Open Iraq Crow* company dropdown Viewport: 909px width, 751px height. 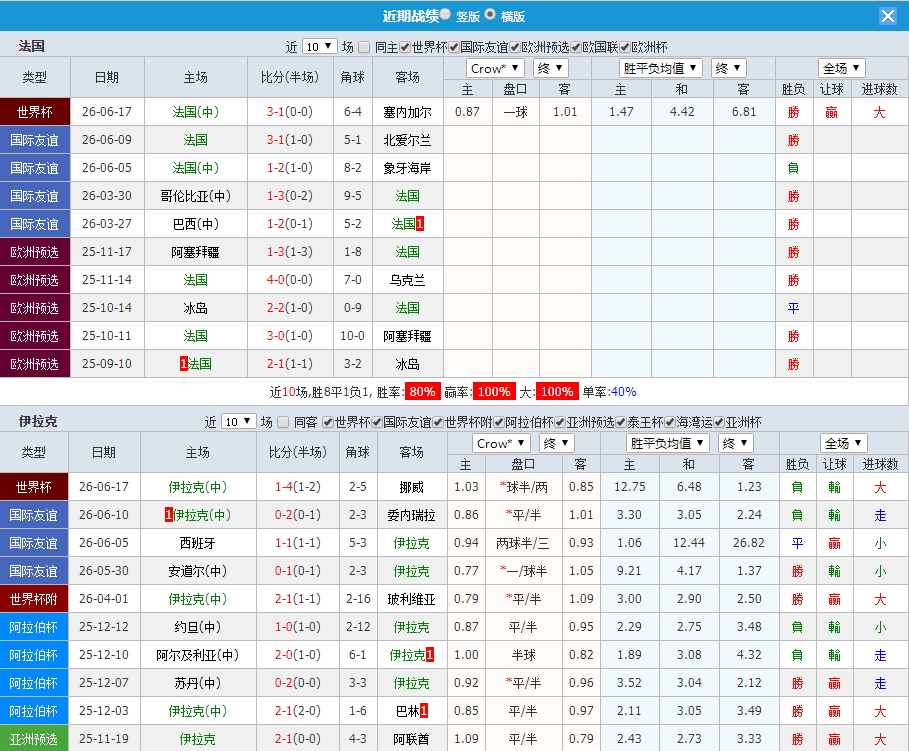click(x=501, y=444)
